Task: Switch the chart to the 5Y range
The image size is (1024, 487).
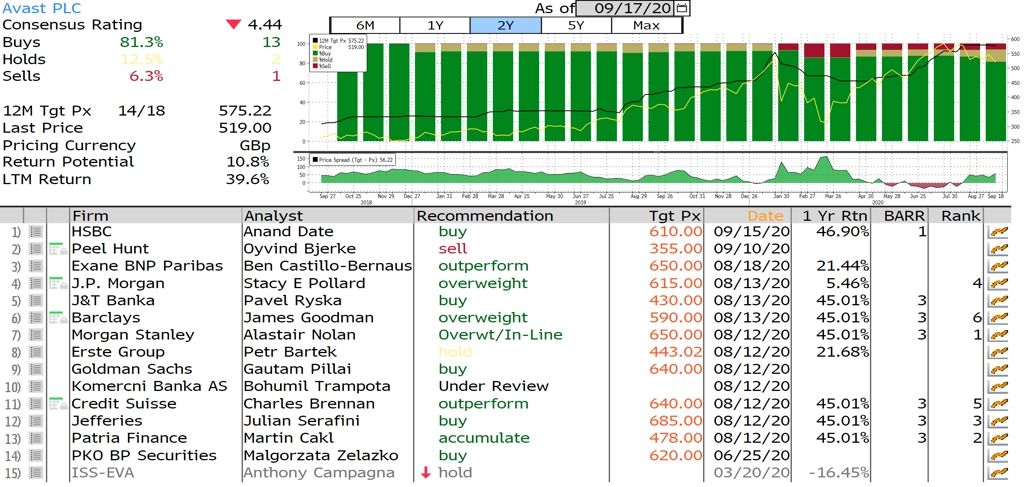Action: 576,25
